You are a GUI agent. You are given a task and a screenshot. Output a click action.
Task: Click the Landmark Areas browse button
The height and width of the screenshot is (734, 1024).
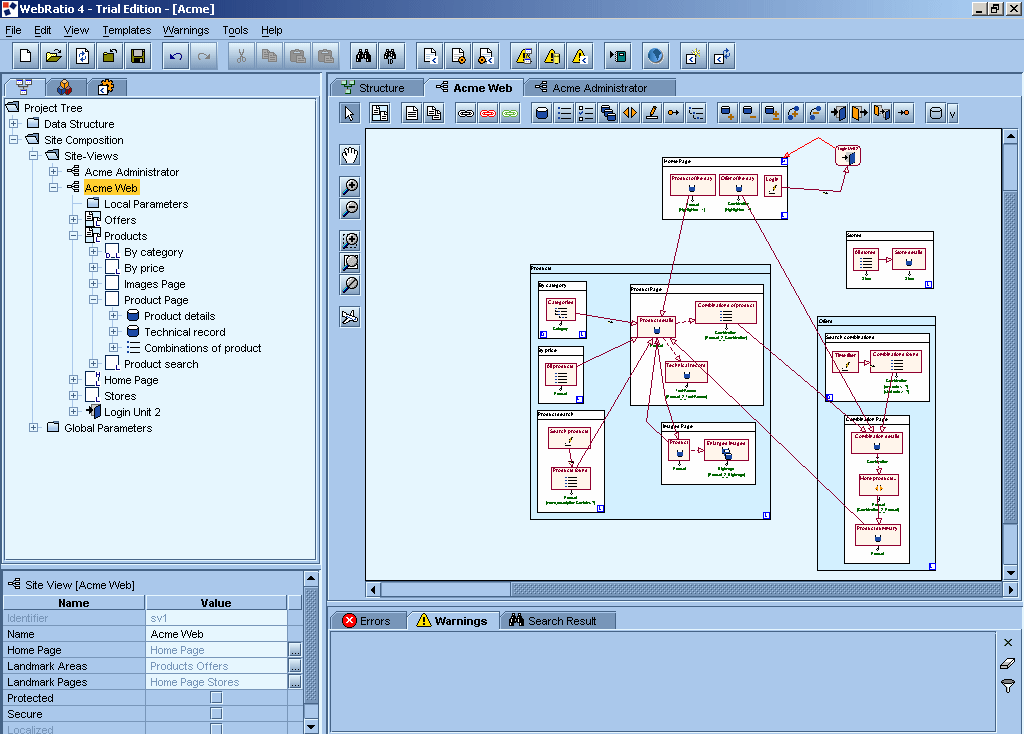tap(295, 665)
